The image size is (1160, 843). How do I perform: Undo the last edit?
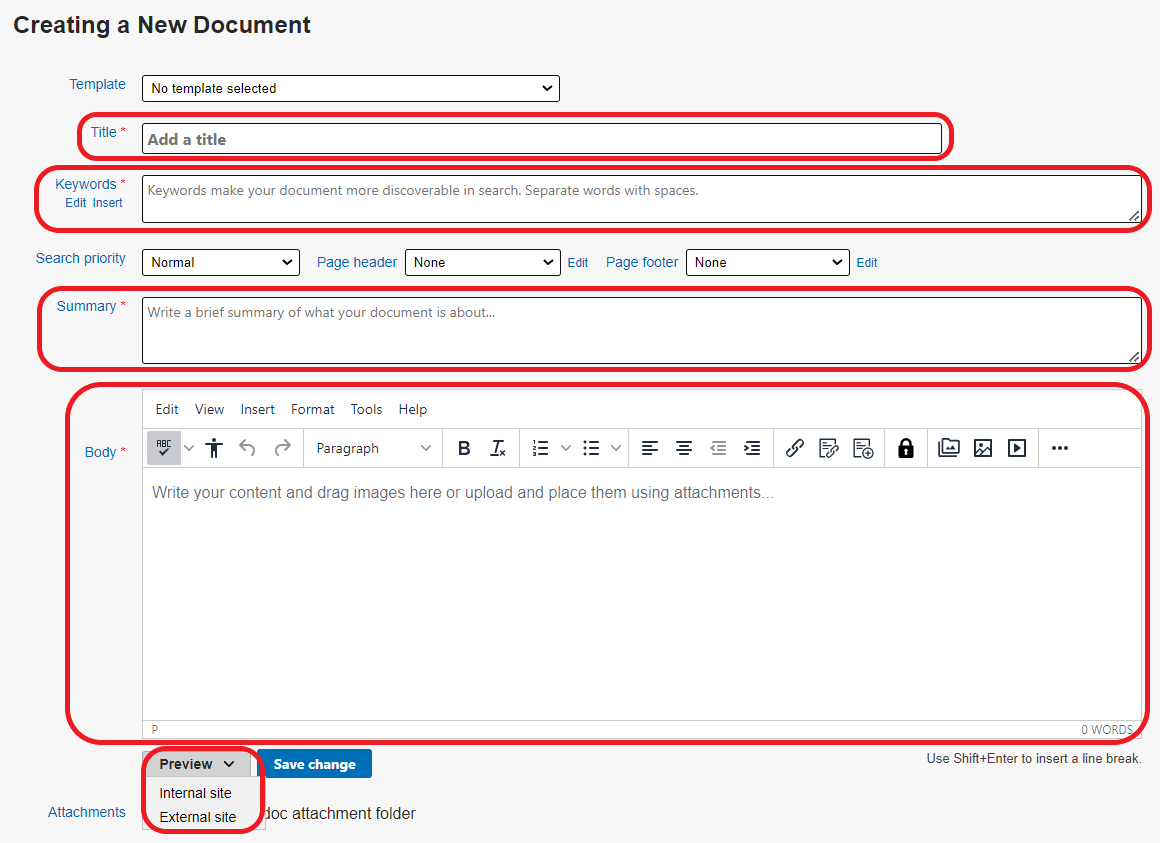[x=248, y=448]
